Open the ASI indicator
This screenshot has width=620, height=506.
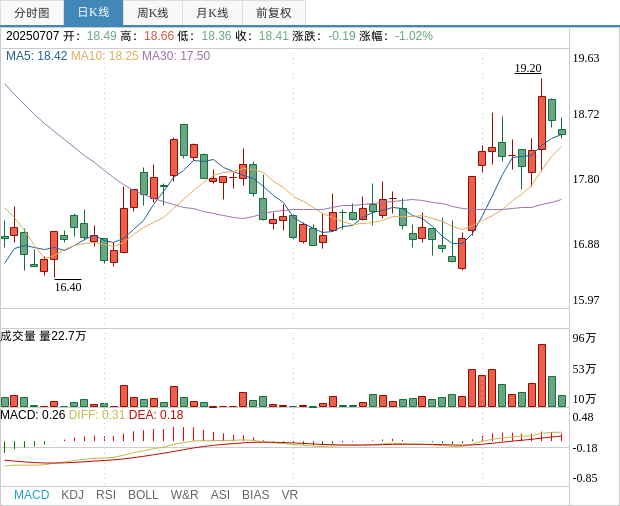(220, 495)
